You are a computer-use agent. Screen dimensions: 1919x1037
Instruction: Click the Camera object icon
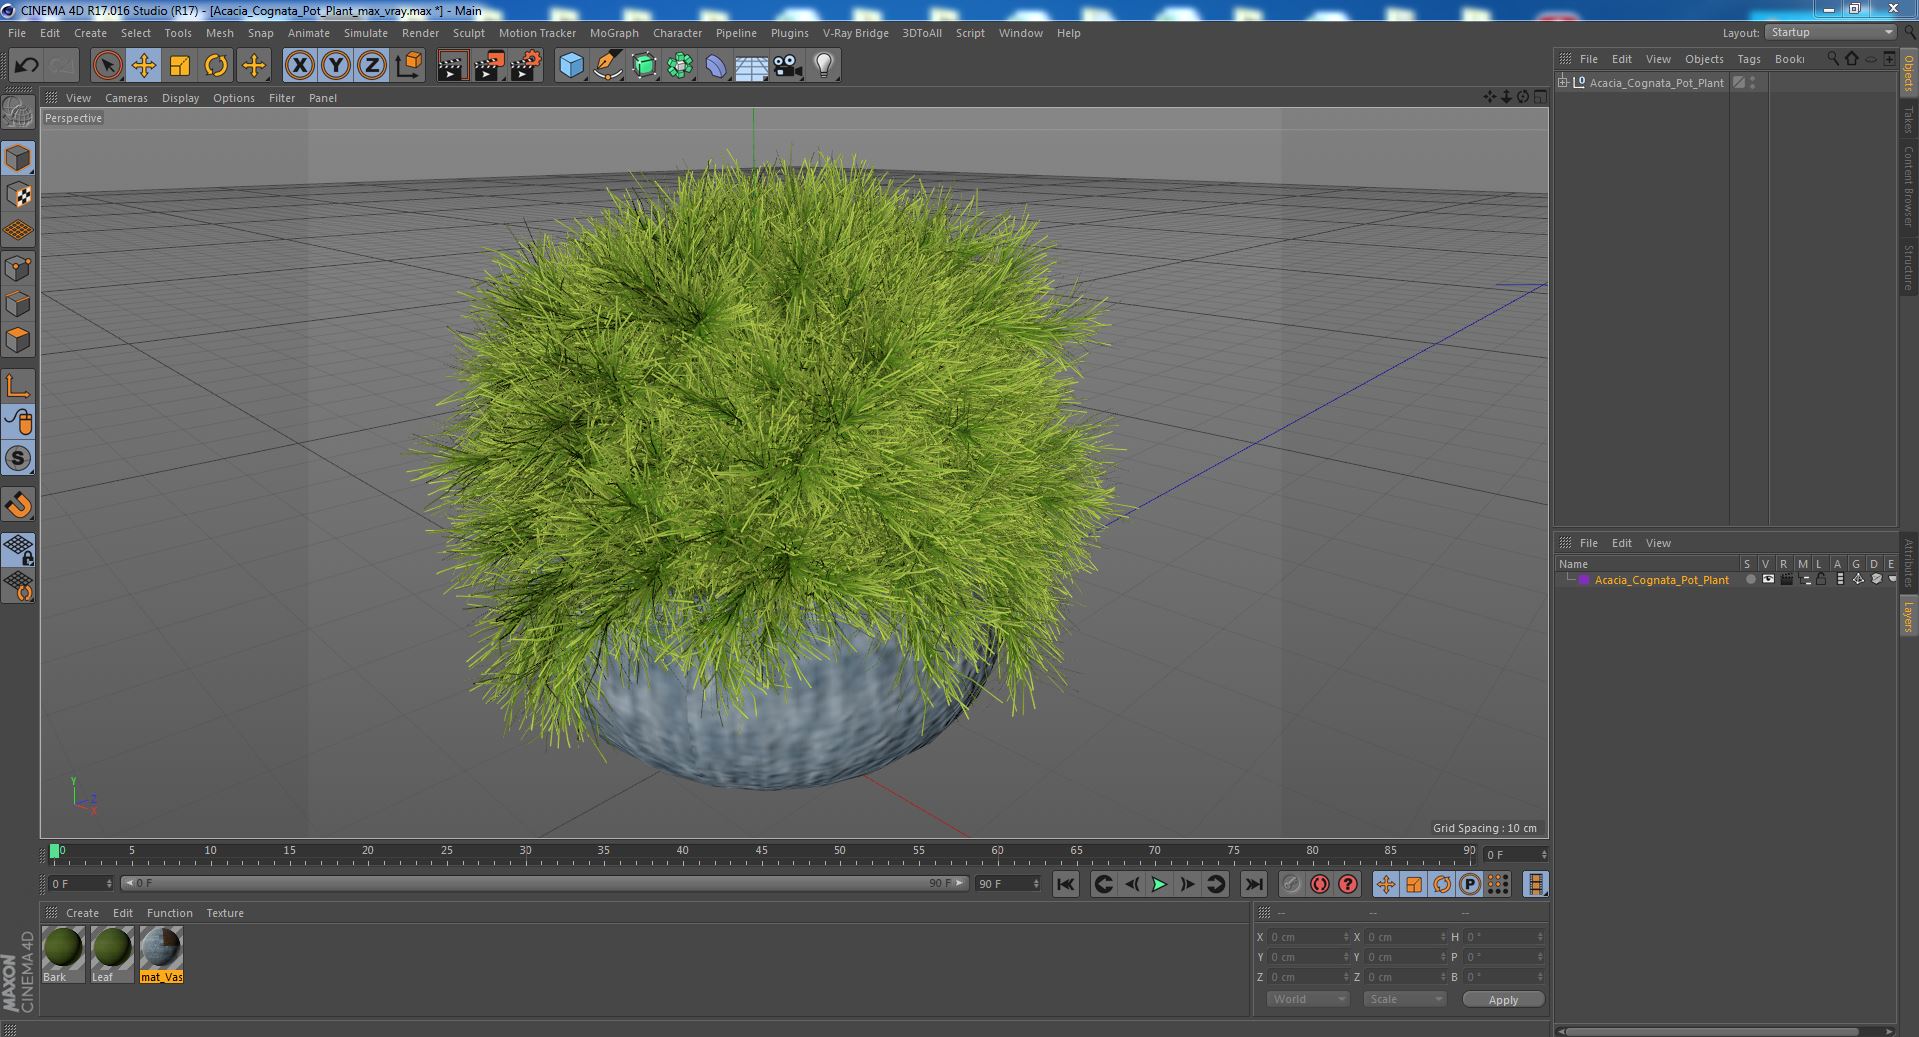click(x=788, y=66)
